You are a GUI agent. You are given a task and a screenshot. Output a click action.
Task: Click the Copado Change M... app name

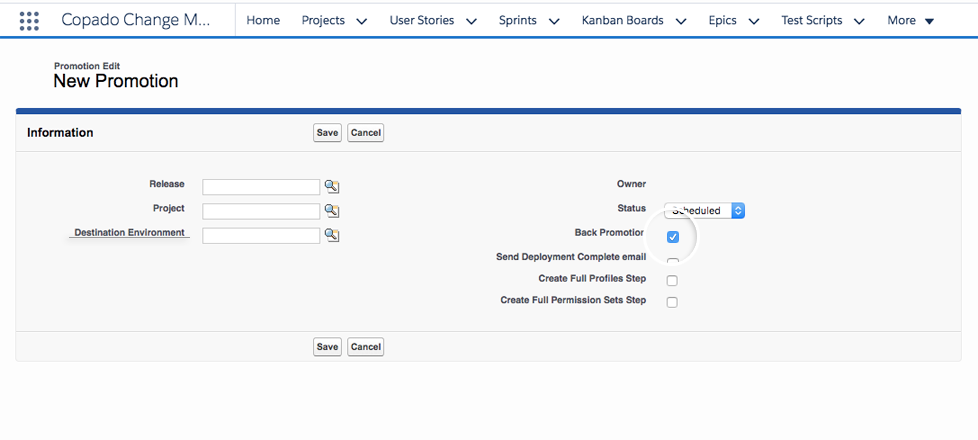[x=136, y=21]
